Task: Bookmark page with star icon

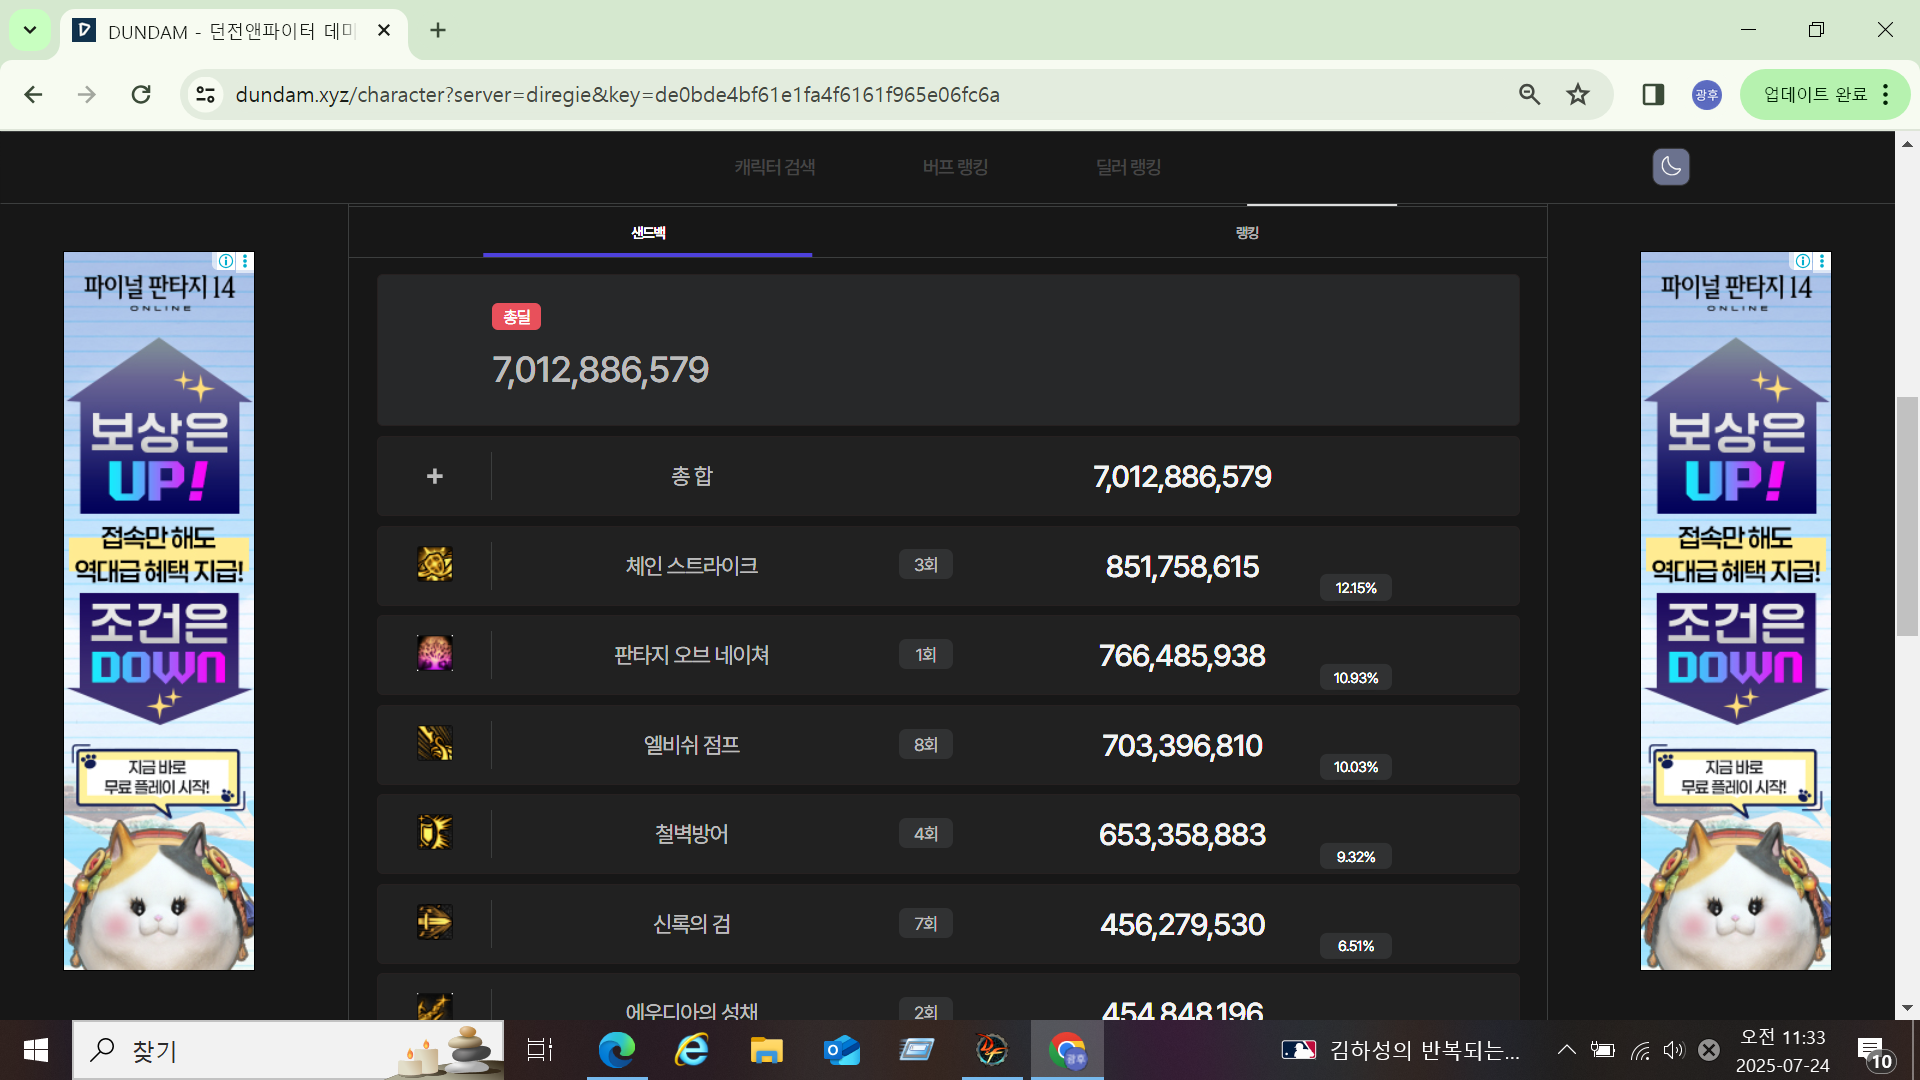Action: pos(1578,95)
